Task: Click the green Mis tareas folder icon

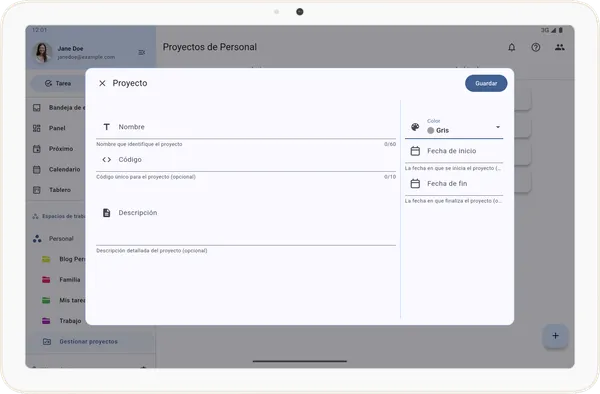Action: [x=46, y=300]
